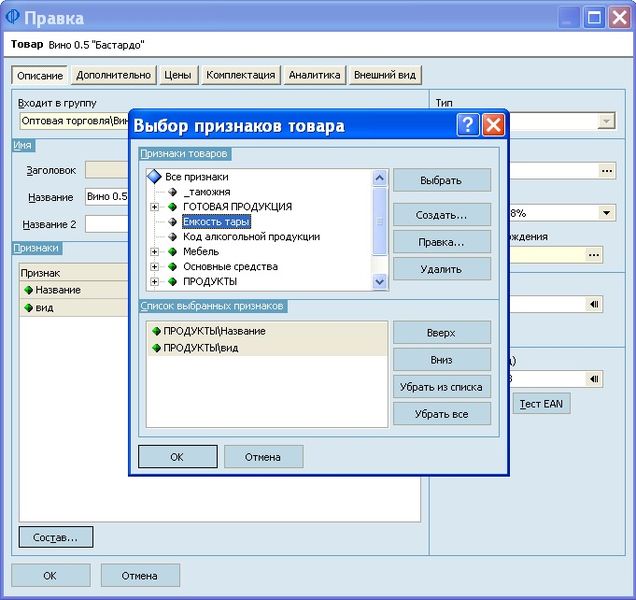Click the Убрать все button
Screen dimensions: 636x600
coord(441,414)
